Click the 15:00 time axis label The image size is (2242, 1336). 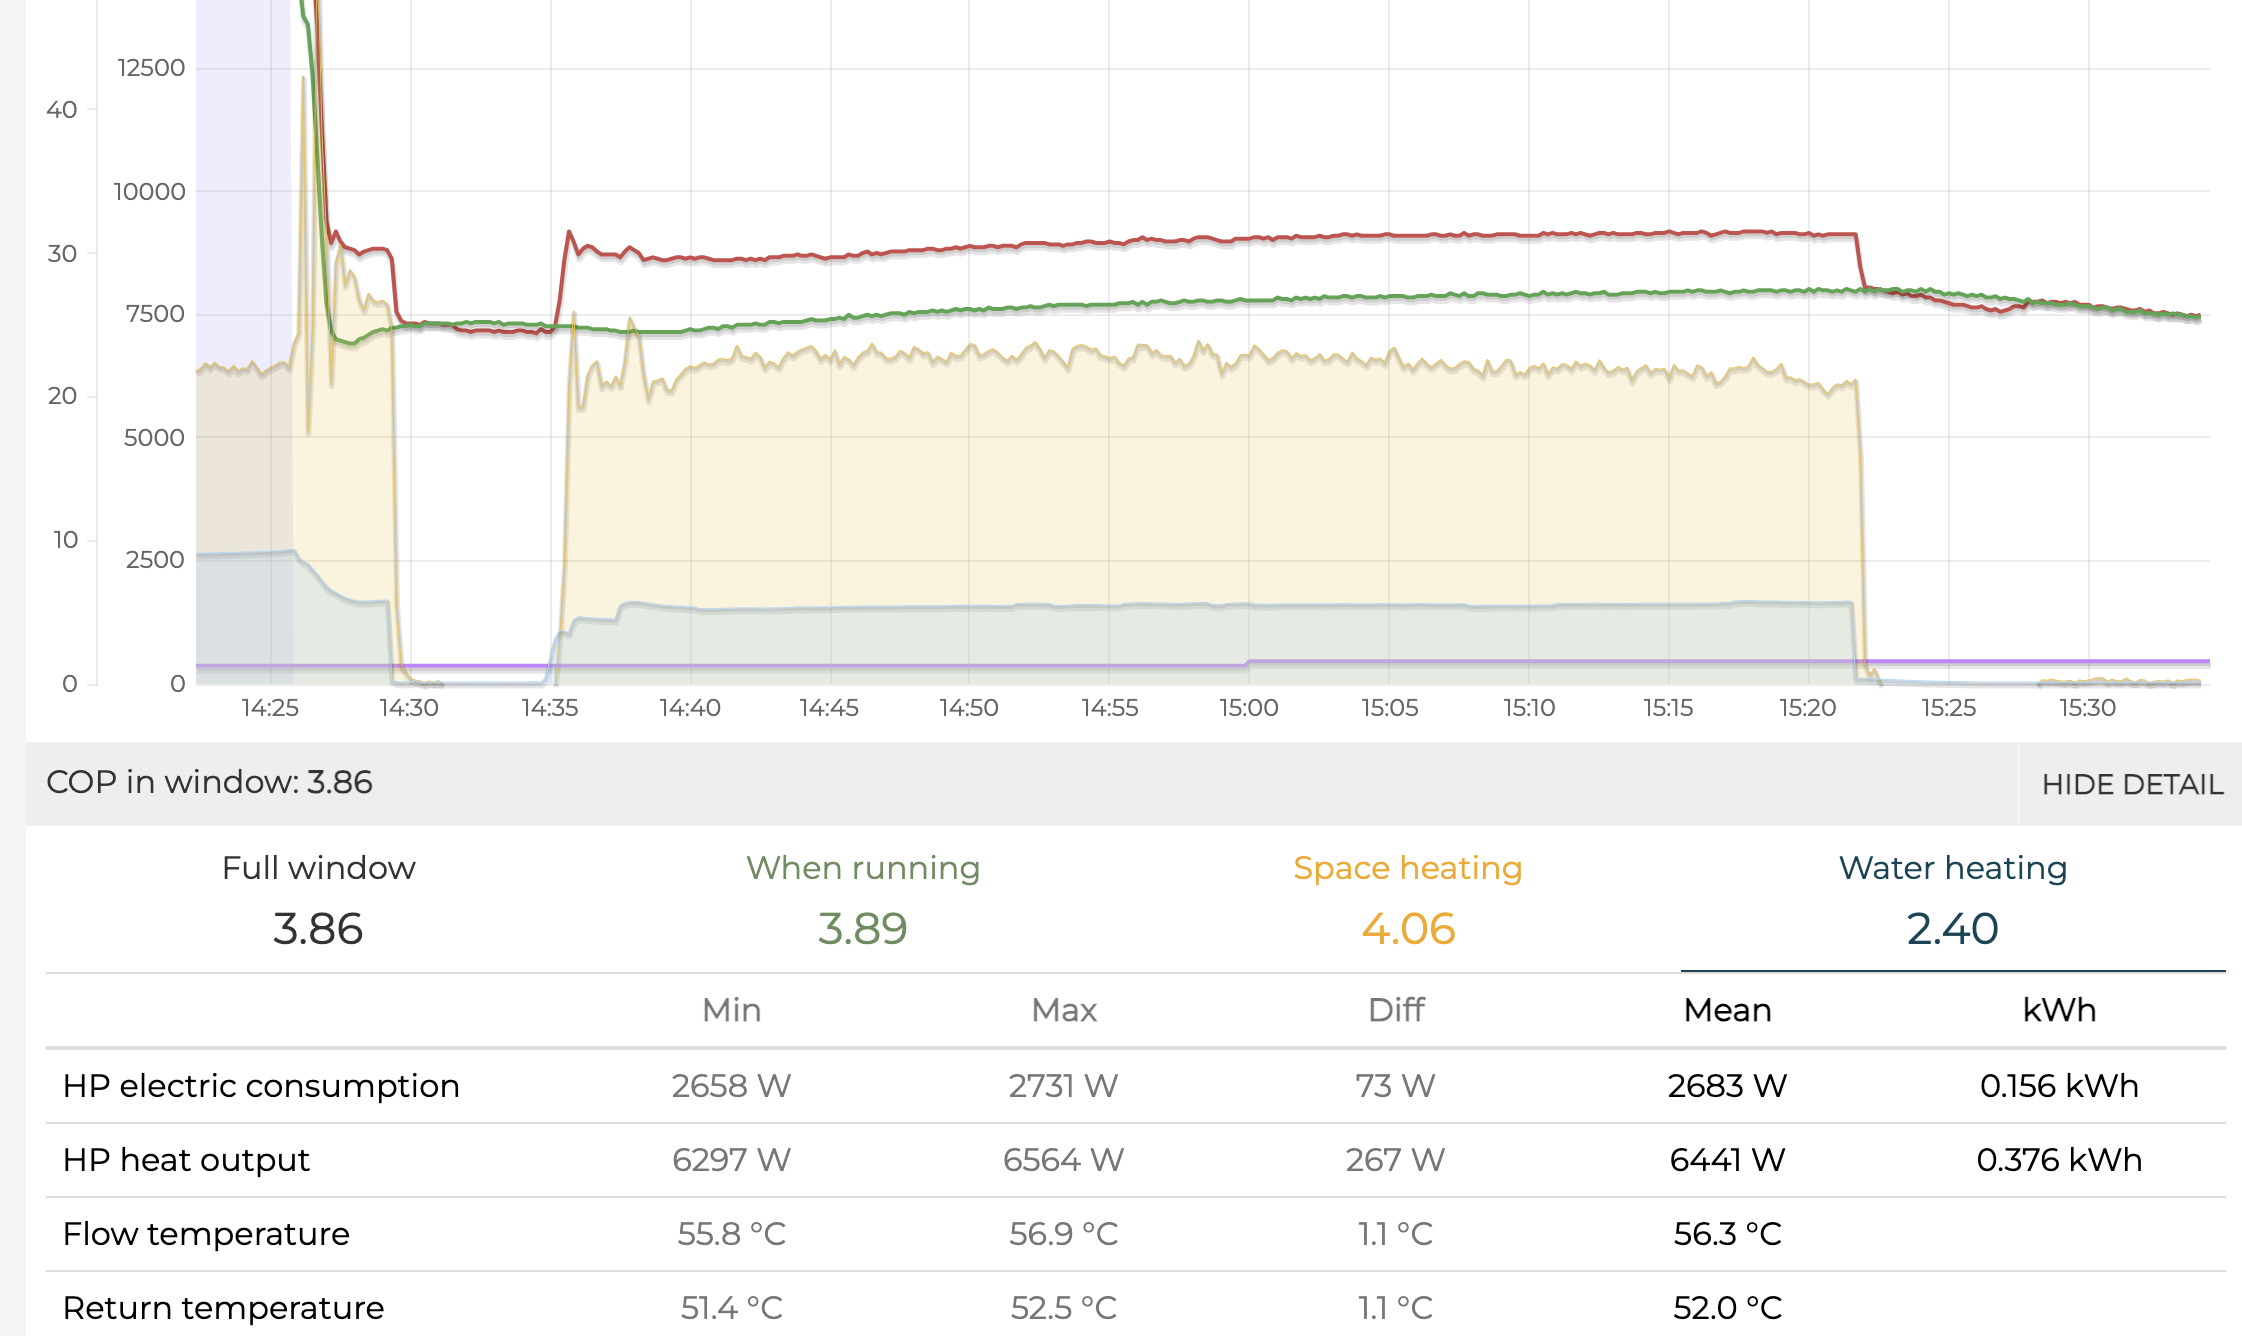(x=1248, y=708)
